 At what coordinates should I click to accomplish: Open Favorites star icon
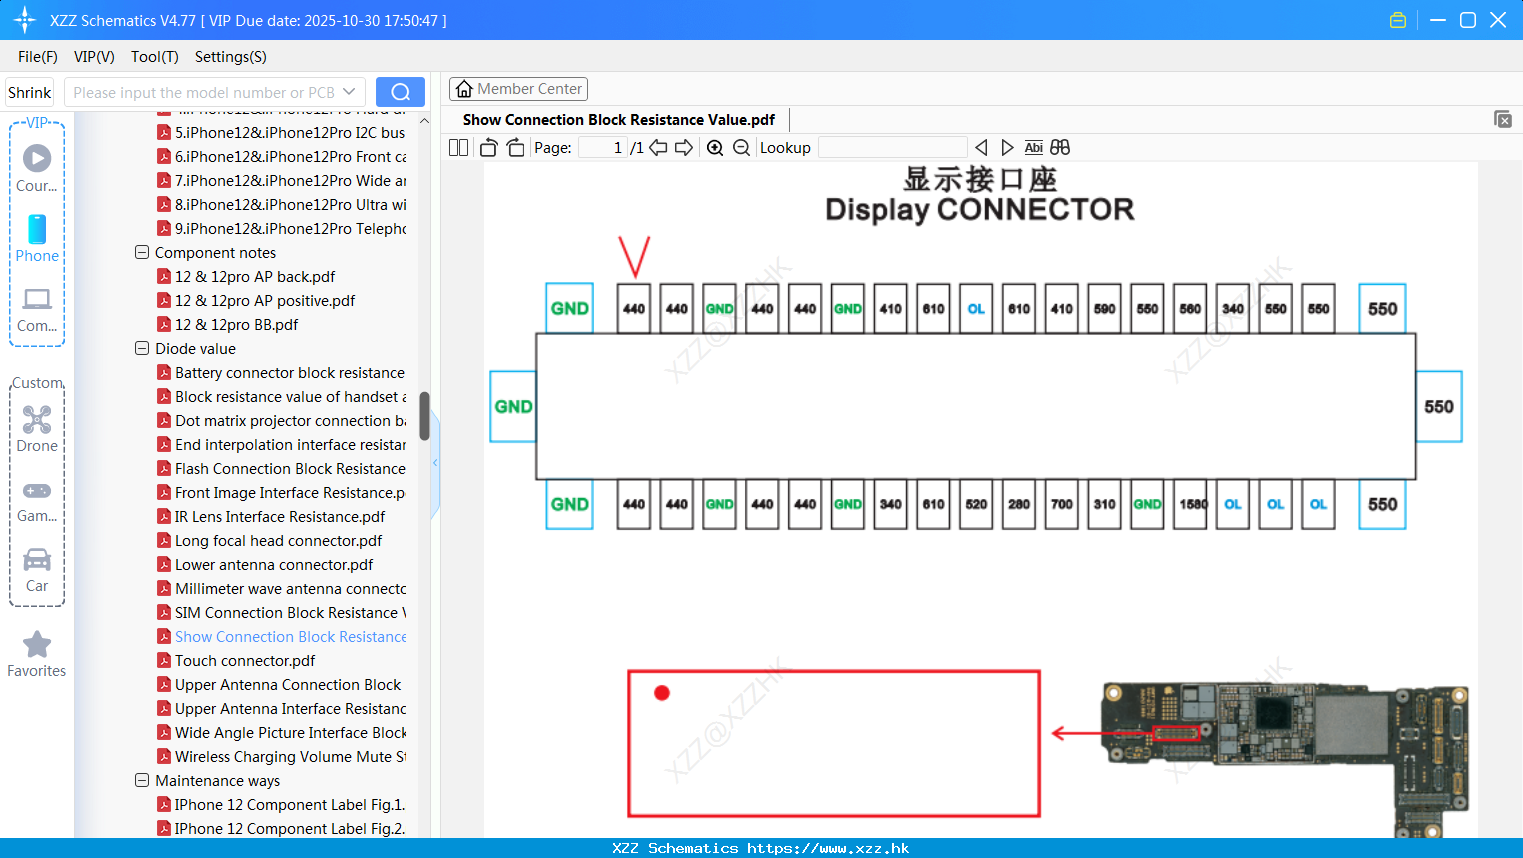click(37, 644)
